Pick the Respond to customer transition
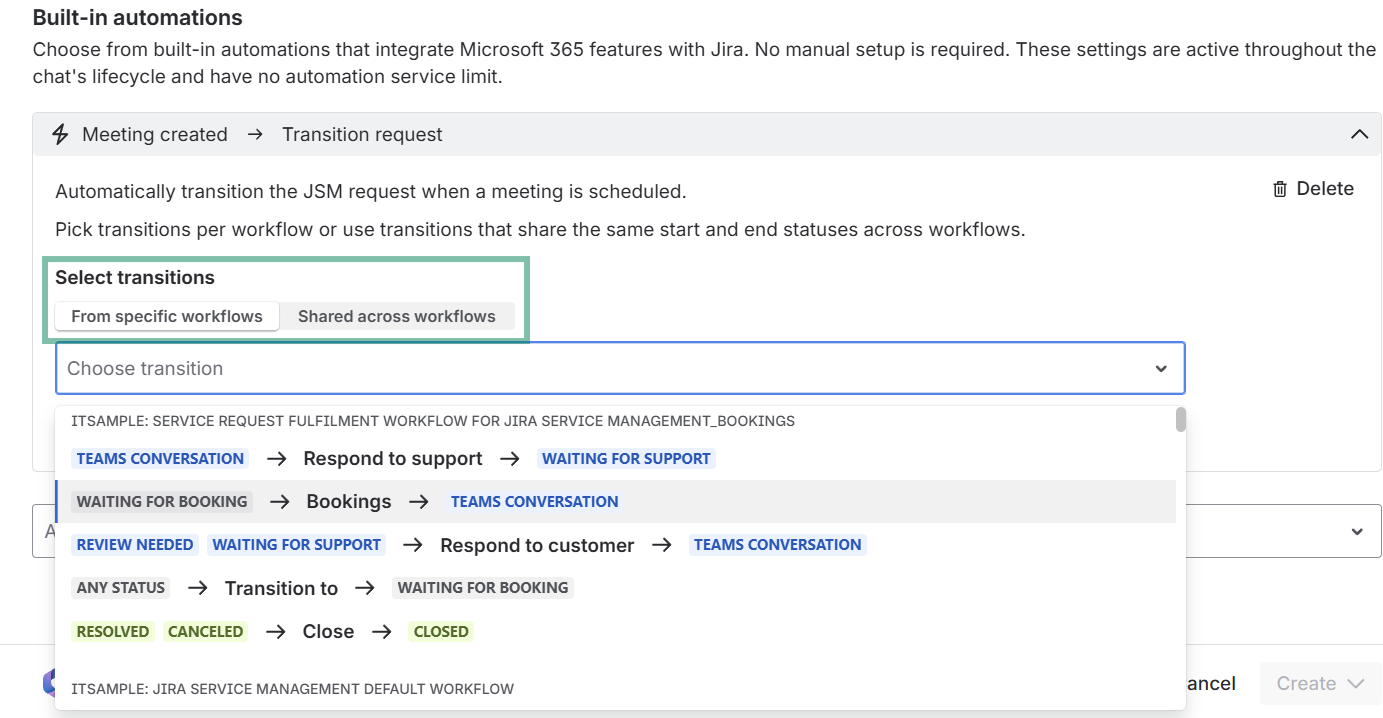This screenshot has width=1383, height=718. click(537, 545)
